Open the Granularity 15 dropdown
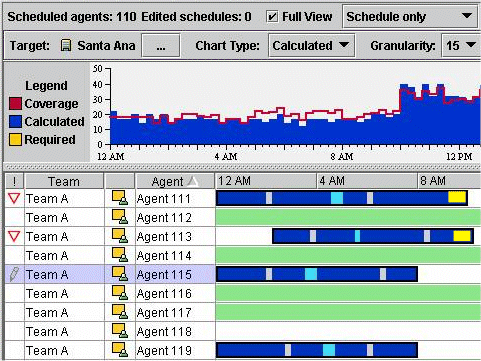 [x=461, y=45]
